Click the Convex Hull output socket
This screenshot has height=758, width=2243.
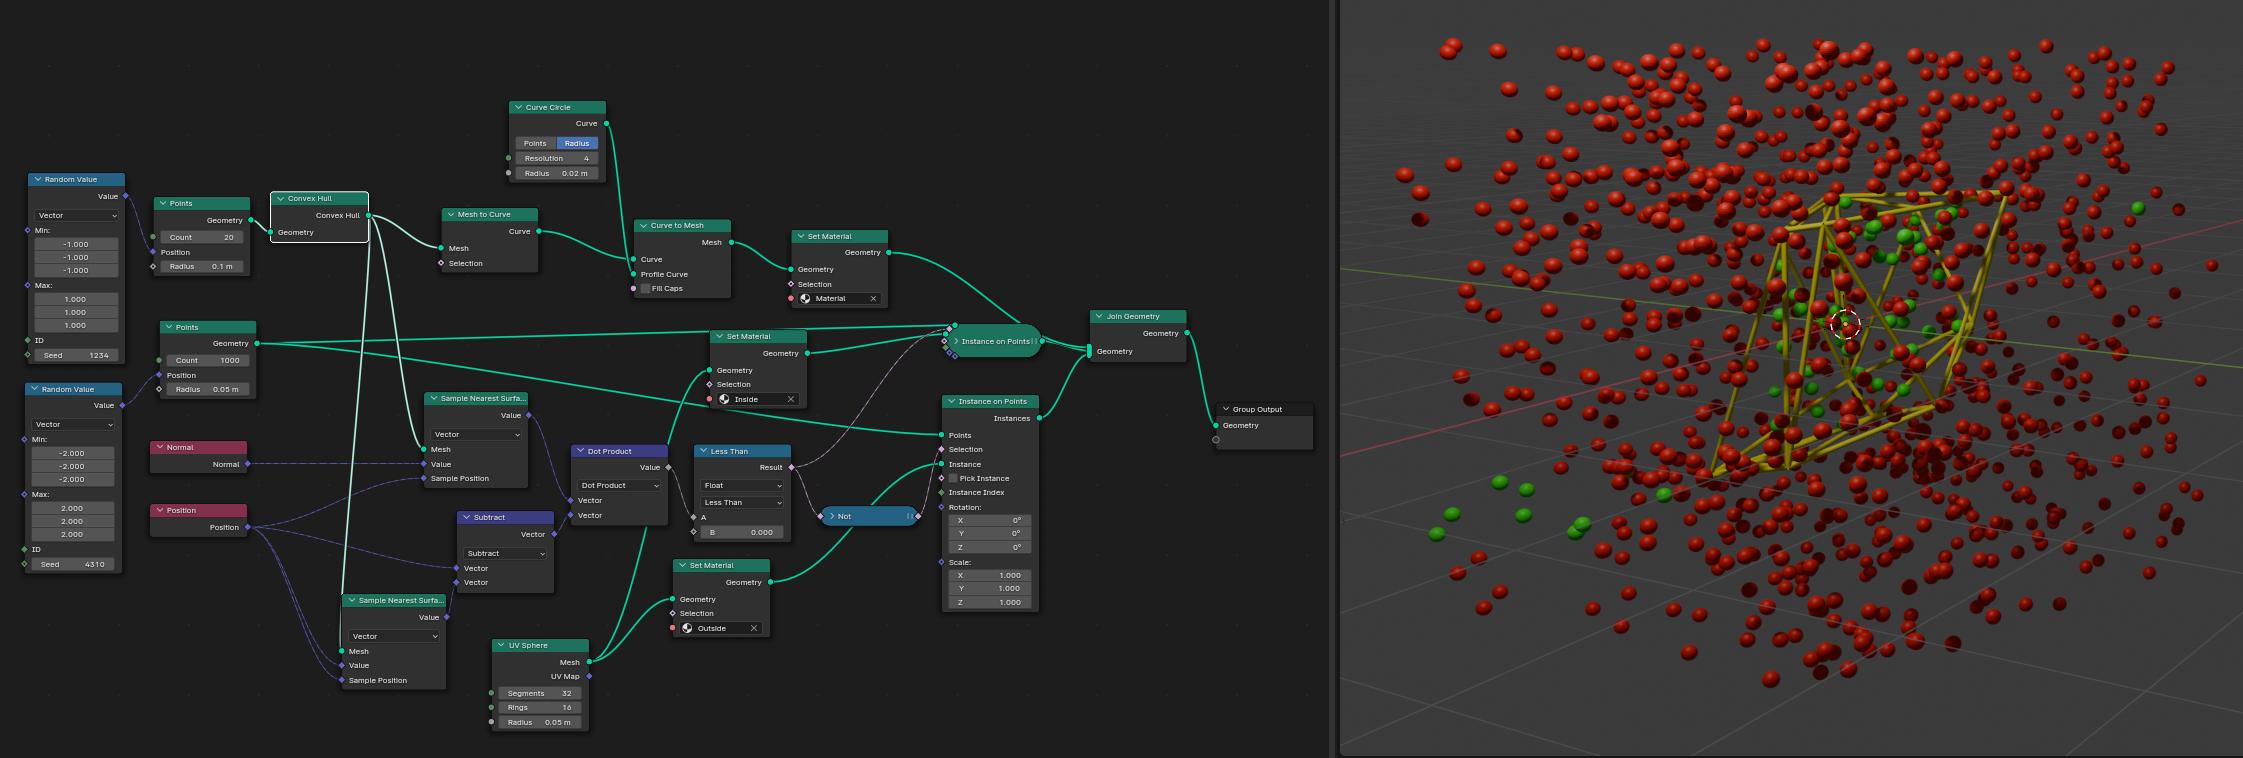click(369, 215)
